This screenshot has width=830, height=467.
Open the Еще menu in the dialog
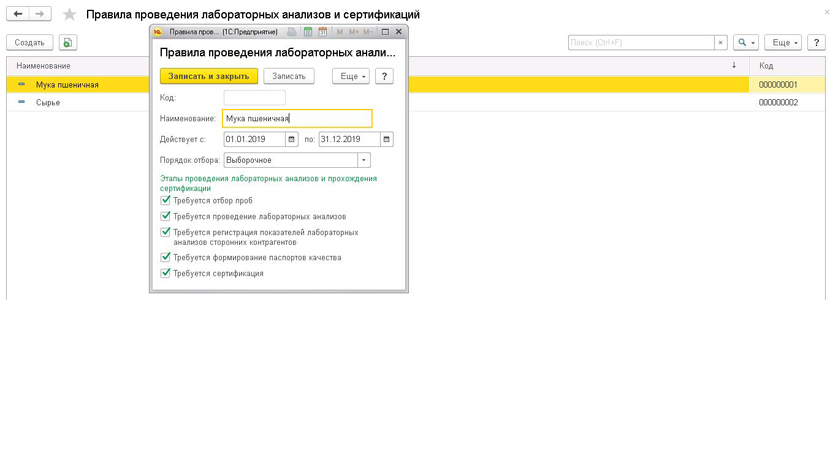350,76
